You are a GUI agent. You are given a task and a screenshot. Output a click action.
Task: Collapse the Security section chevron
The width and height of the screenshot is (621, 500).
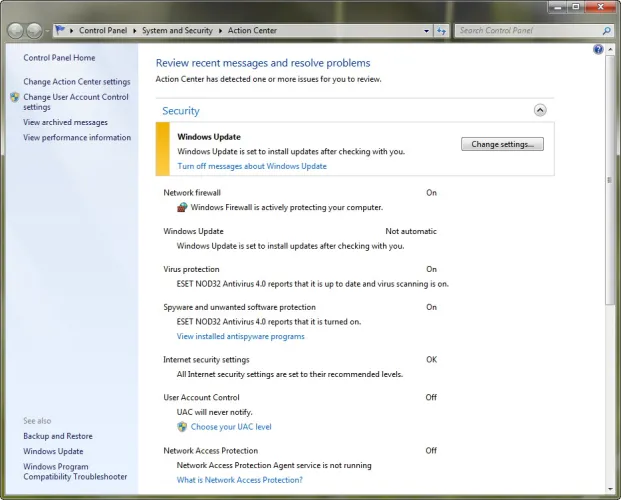[x=540, y=110]
